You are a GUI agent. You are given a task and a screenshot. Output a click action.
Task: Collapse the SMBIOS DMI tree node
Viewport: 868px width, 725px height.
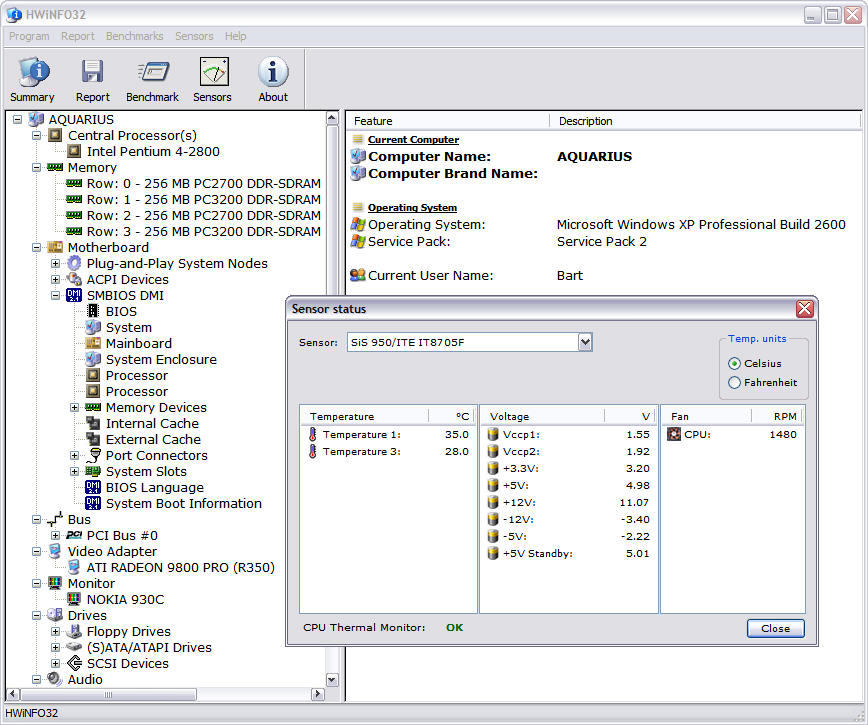coord(56,295)
